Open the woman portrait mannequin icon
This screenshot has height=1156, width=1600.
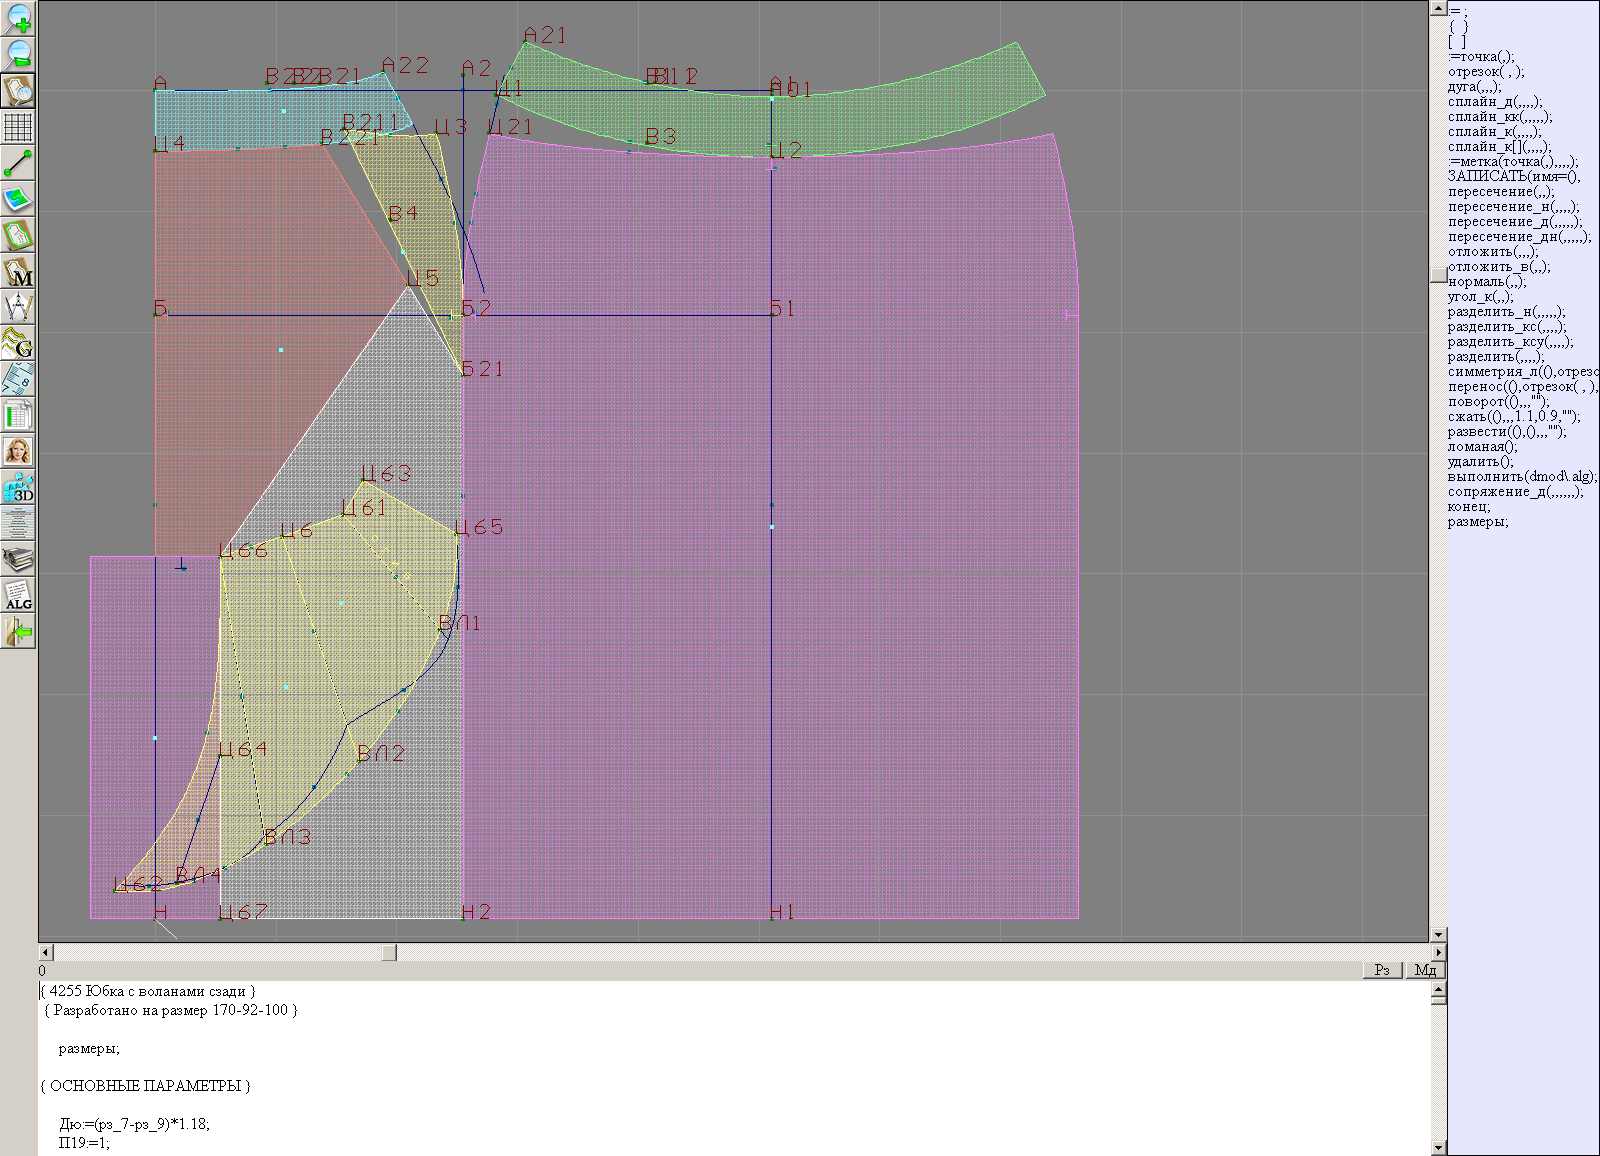click(x=18, y=451)
